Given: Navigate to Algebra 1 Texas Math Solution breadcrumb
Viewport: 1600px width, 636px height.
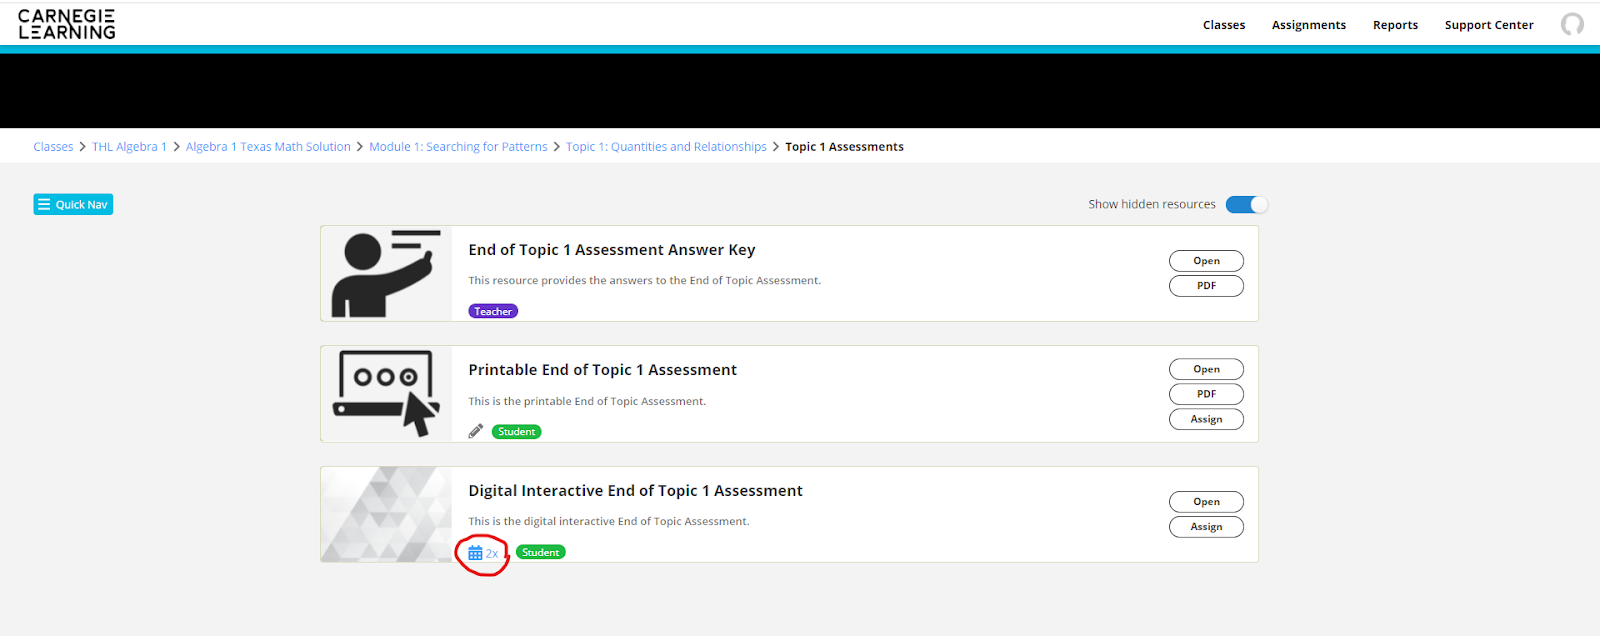Looking at the screenshot, I should pos(268,147).
